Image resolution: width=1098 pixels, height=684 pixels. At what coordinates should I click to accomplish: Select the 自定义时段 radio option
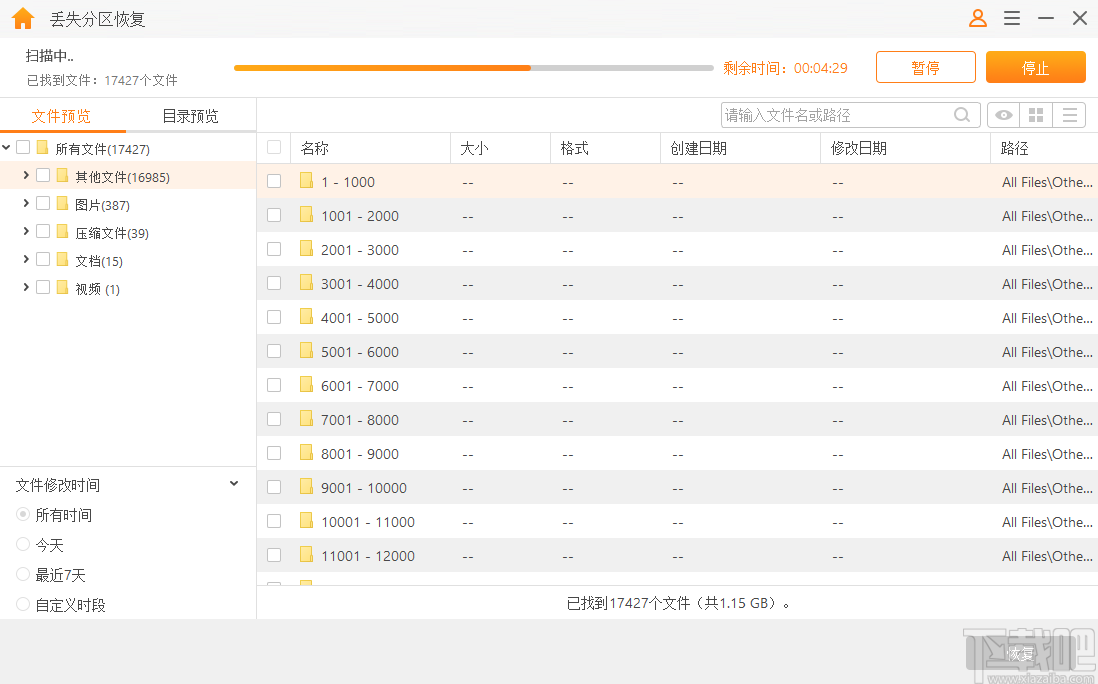pyautogui.click(x=23, y=604)
